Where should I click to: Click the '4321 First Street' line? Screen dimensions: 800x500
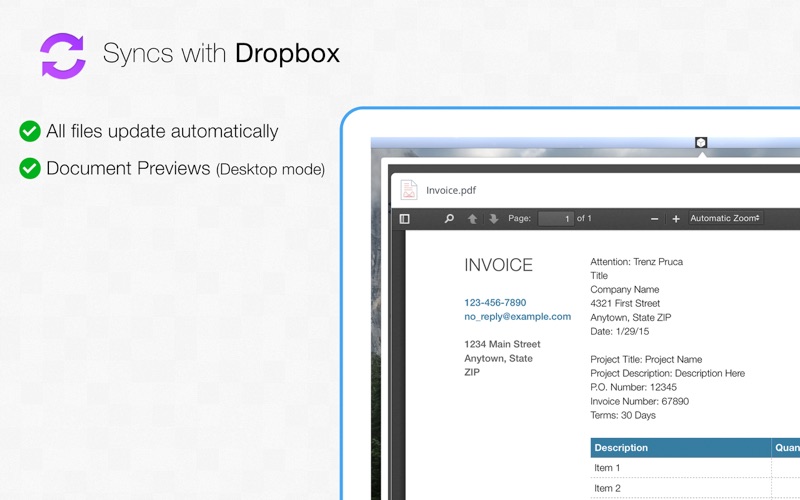pos(625,303)
